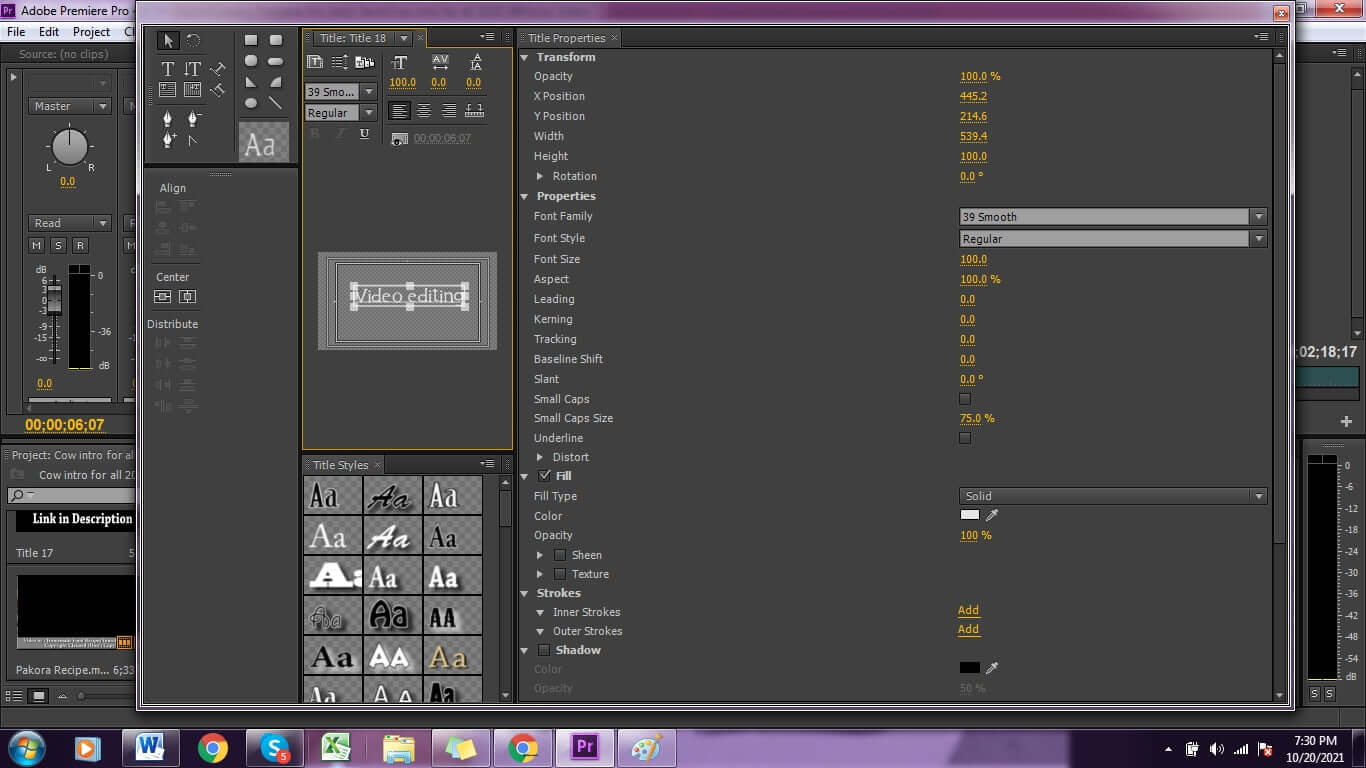Image resolution: width=1366 pixels, height=768 pixels.
Task: Open the Master track dropdown
Action: point(69,106)
